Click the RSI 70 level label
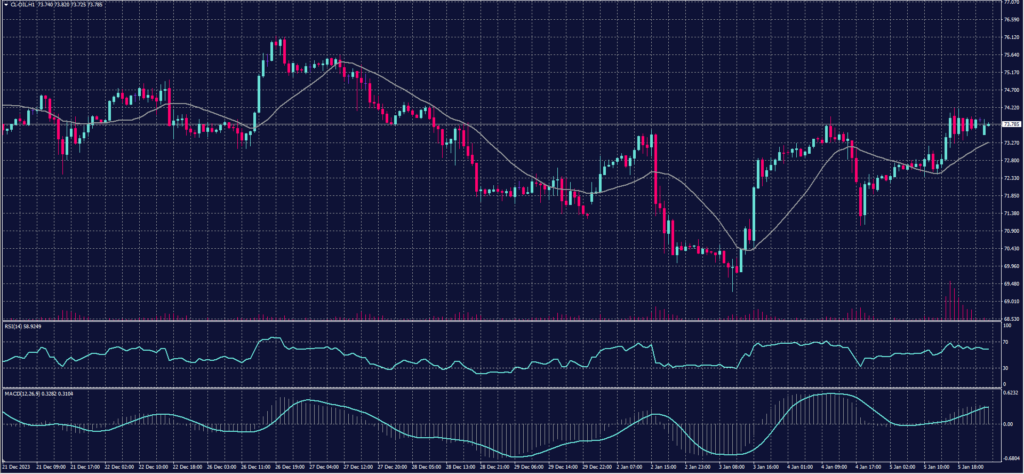The image size is (1024, 474). (1005, 341)
